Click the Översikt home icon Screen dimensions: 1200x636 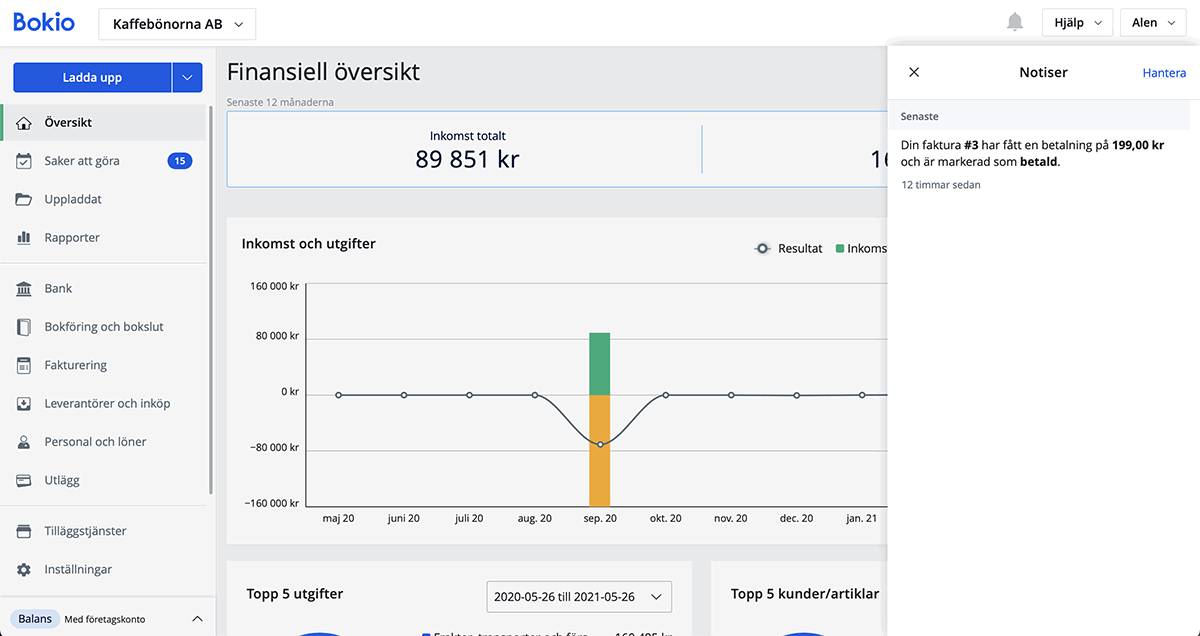[x=25, y=123]
